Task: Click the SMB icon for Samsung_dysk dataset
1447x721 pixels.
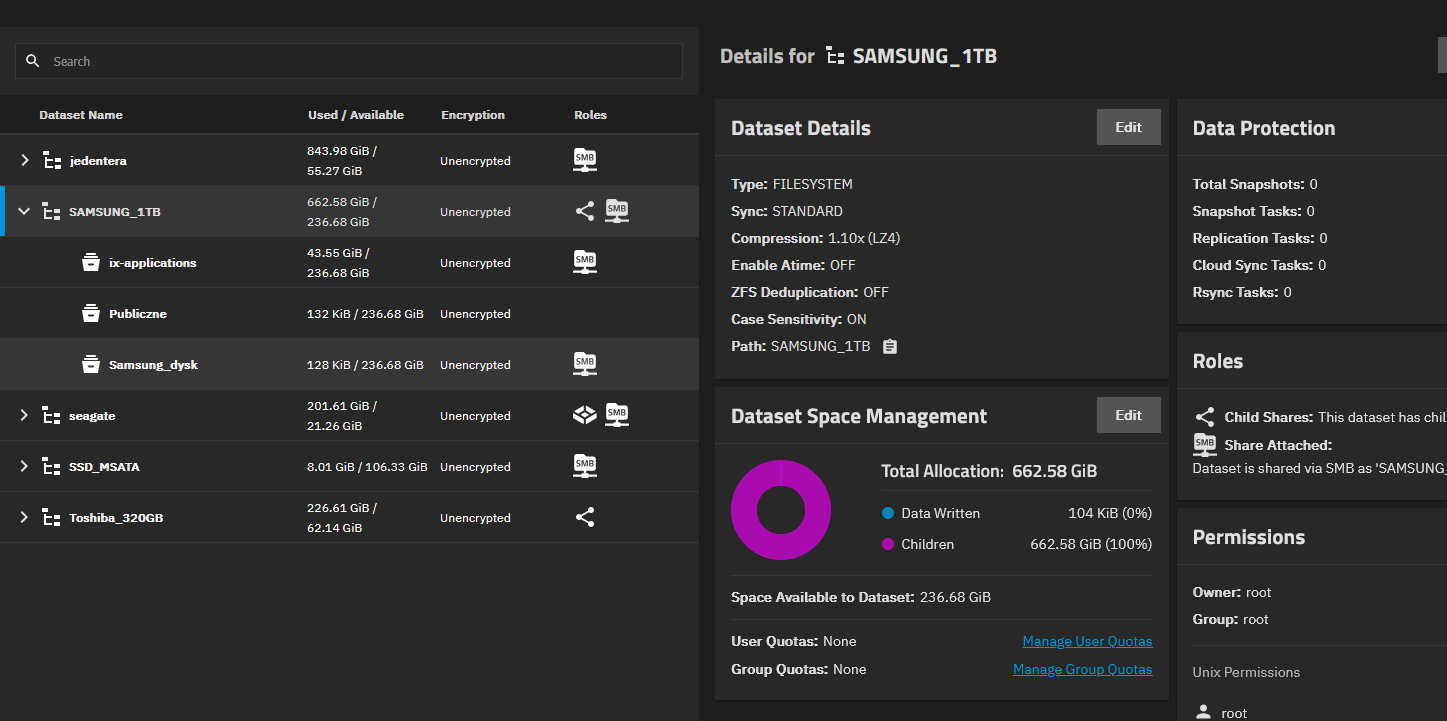Action: click(585, 364)
